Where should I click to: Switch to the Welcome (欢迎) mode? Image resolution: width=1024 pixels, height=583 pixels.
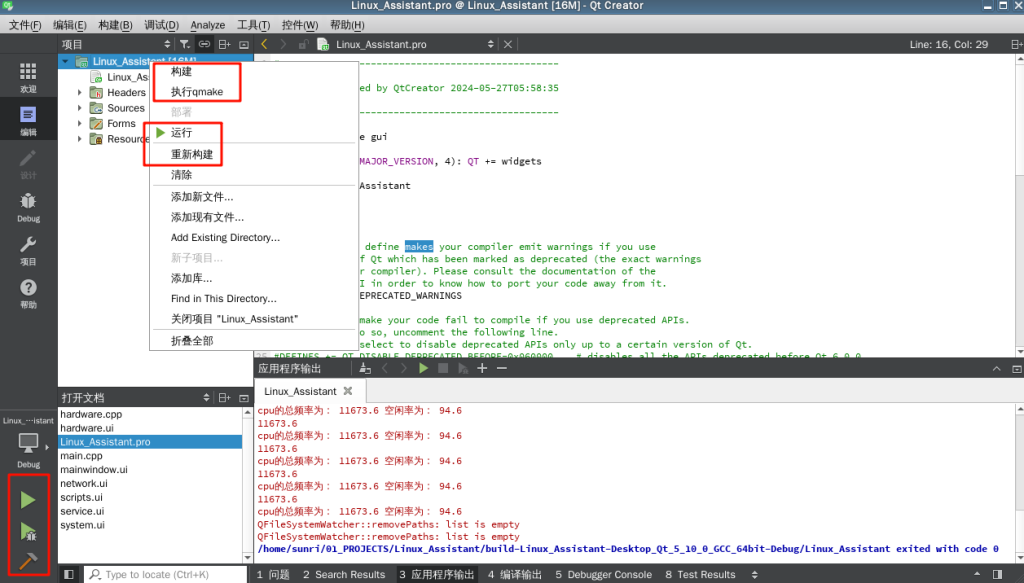[28, 77]
